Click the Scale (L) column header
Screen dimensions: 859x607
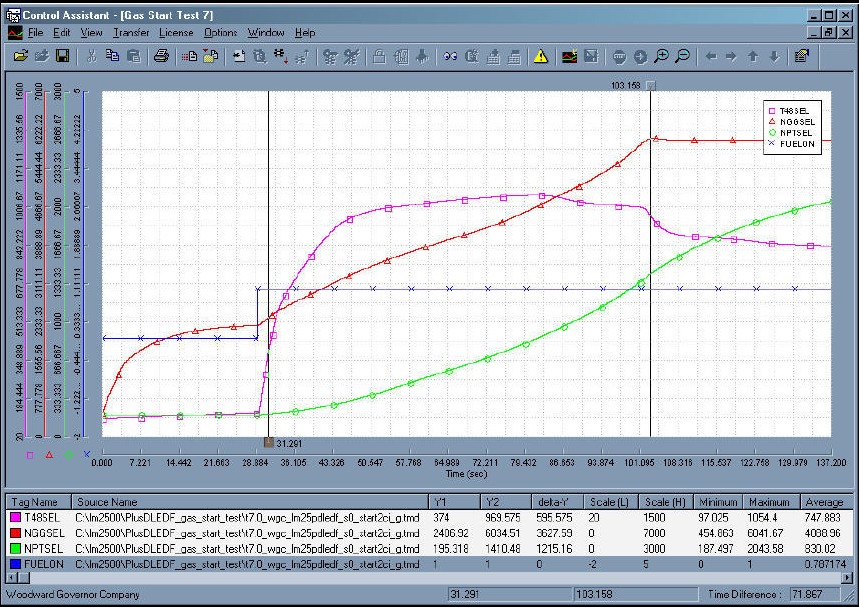(x=609, y=502)
